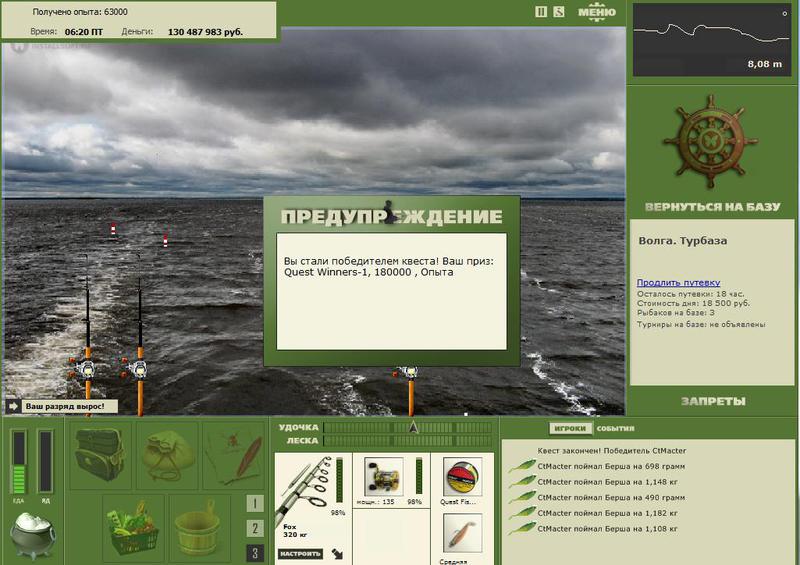Click message Квест закончен! Победитель CtMacter
This screenshot has height=565, width=800.
(x=611, y=451)
